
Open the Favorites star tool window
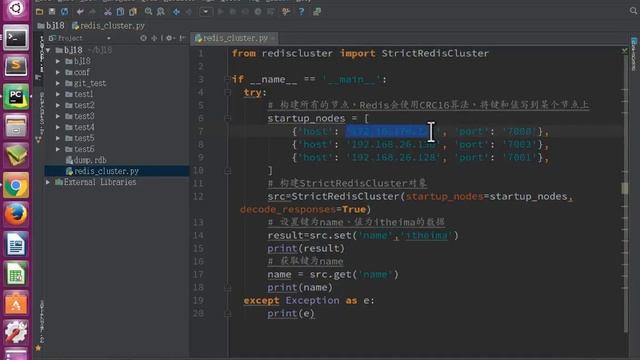[x=38, y=348]
